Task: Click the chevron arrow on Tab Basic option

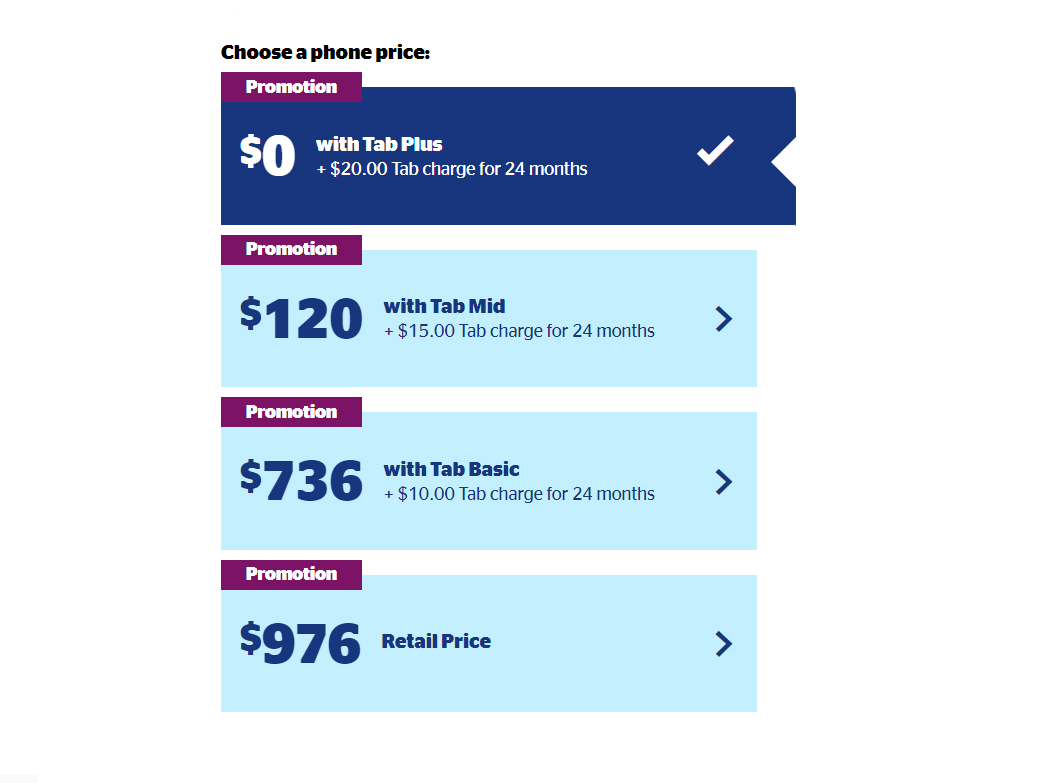Action: 725,482
